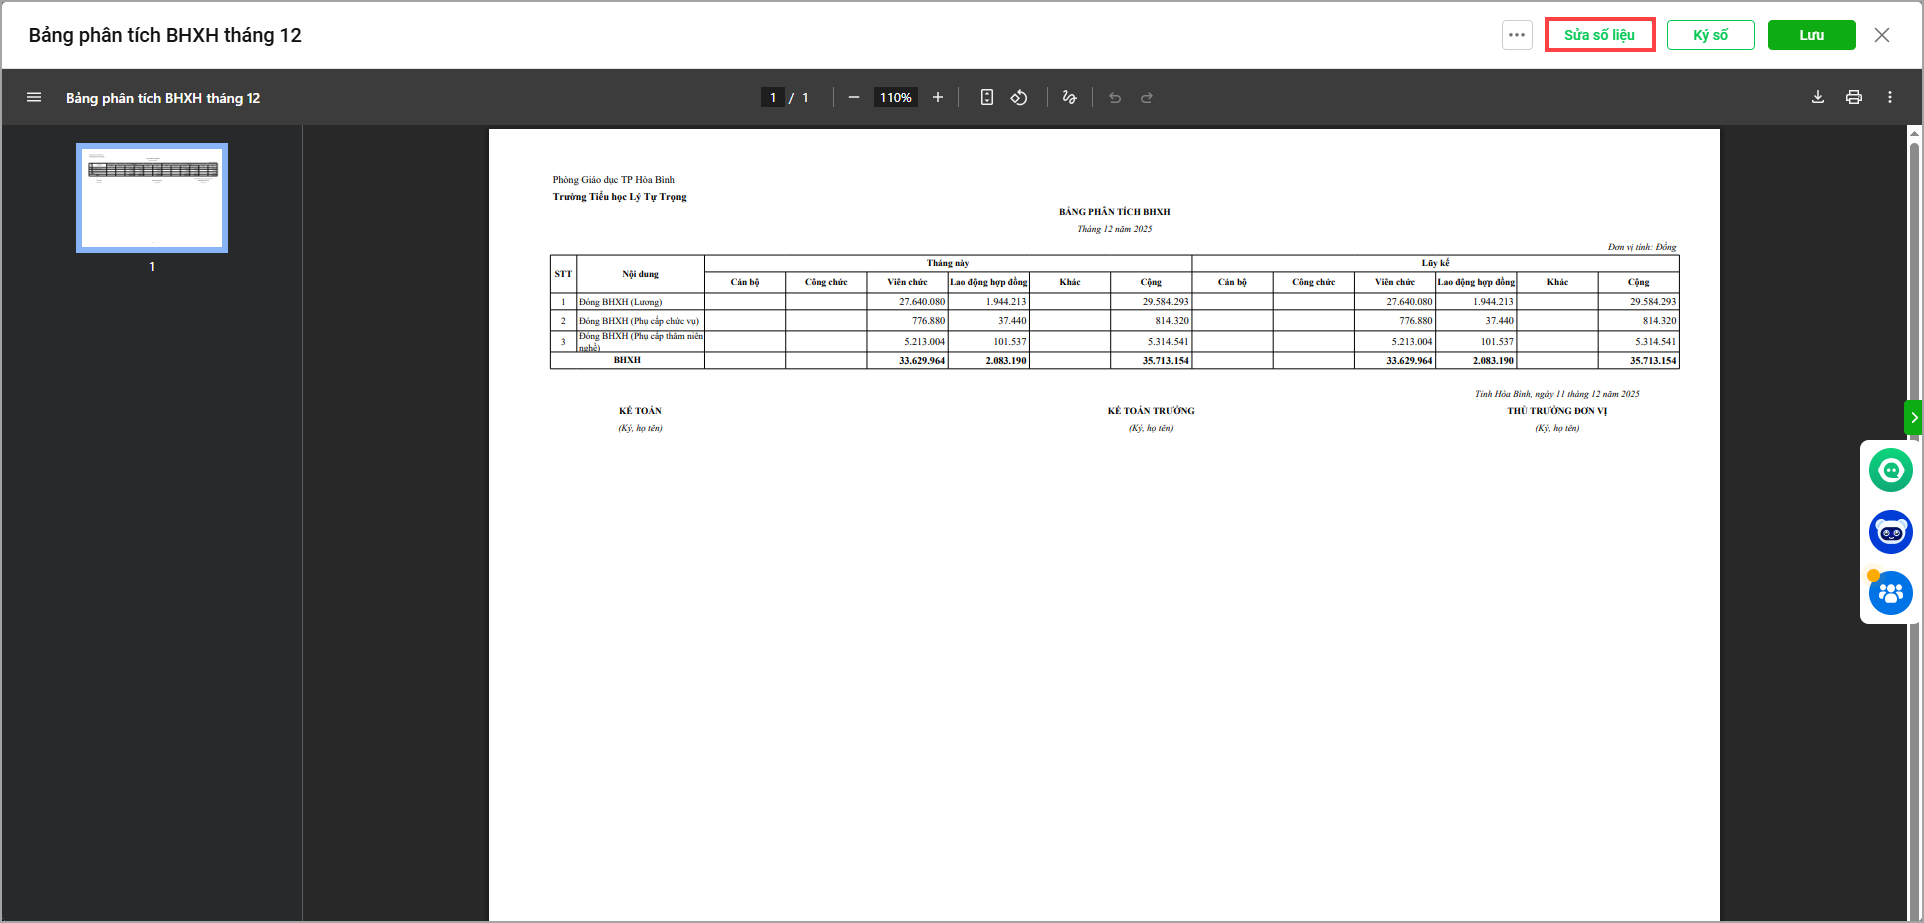This screenshot has width=1924, height=923.
Task: Open the three-dot options beside Sửa số liệu
Action: (1516, 35)
